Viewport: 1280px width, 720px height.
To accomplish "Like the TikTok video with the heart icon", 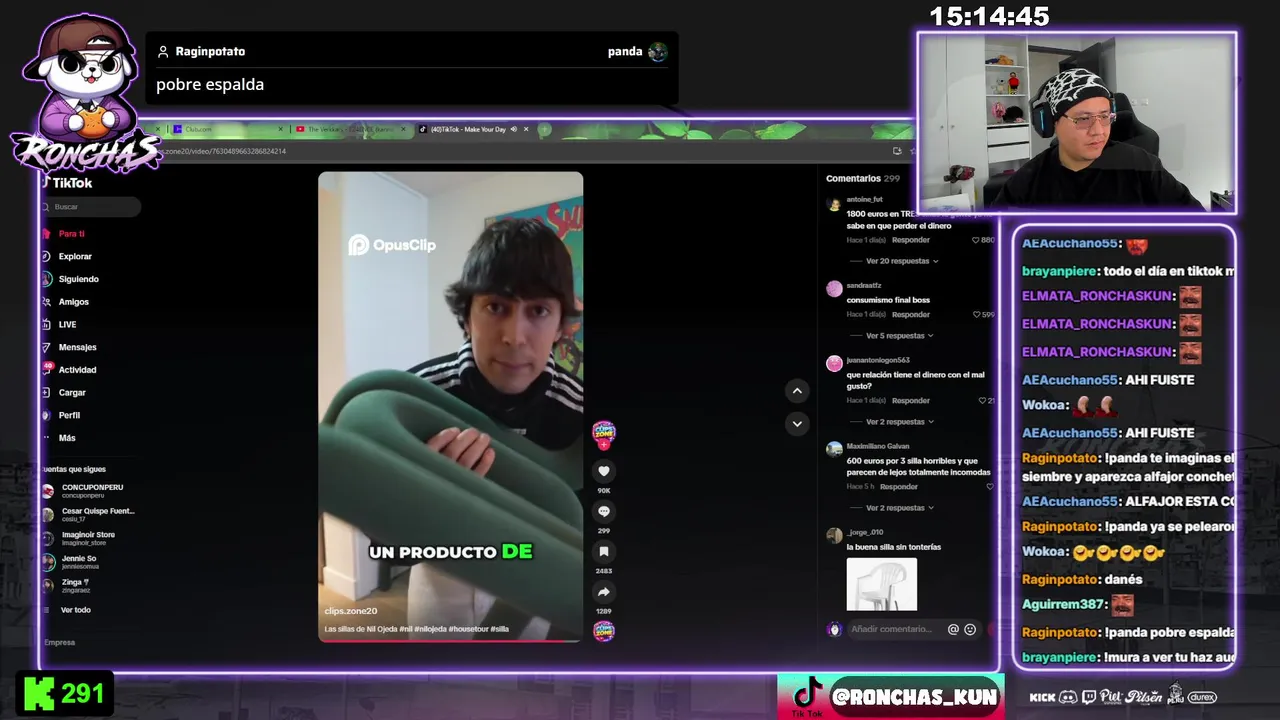I will [604, 471].
